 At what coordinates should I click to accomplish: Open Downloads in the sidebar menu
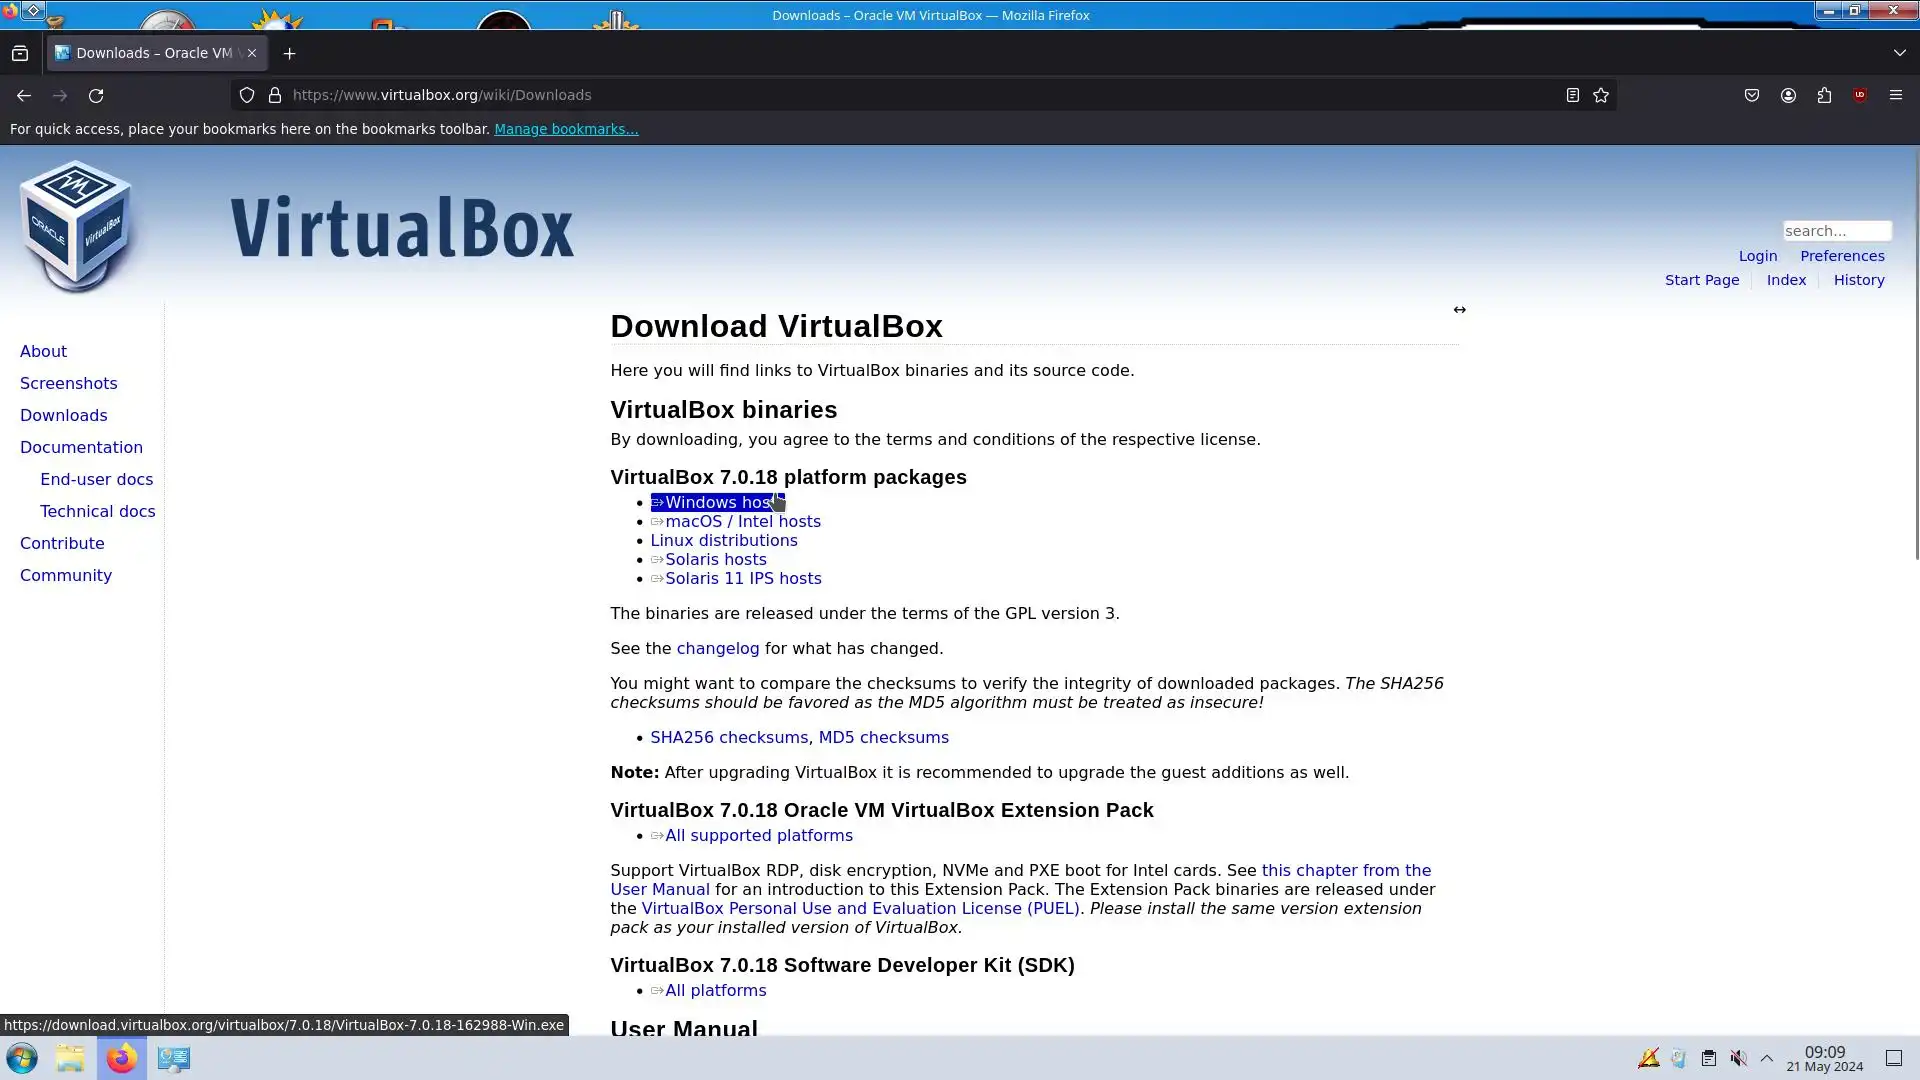[x=63, y=415]
